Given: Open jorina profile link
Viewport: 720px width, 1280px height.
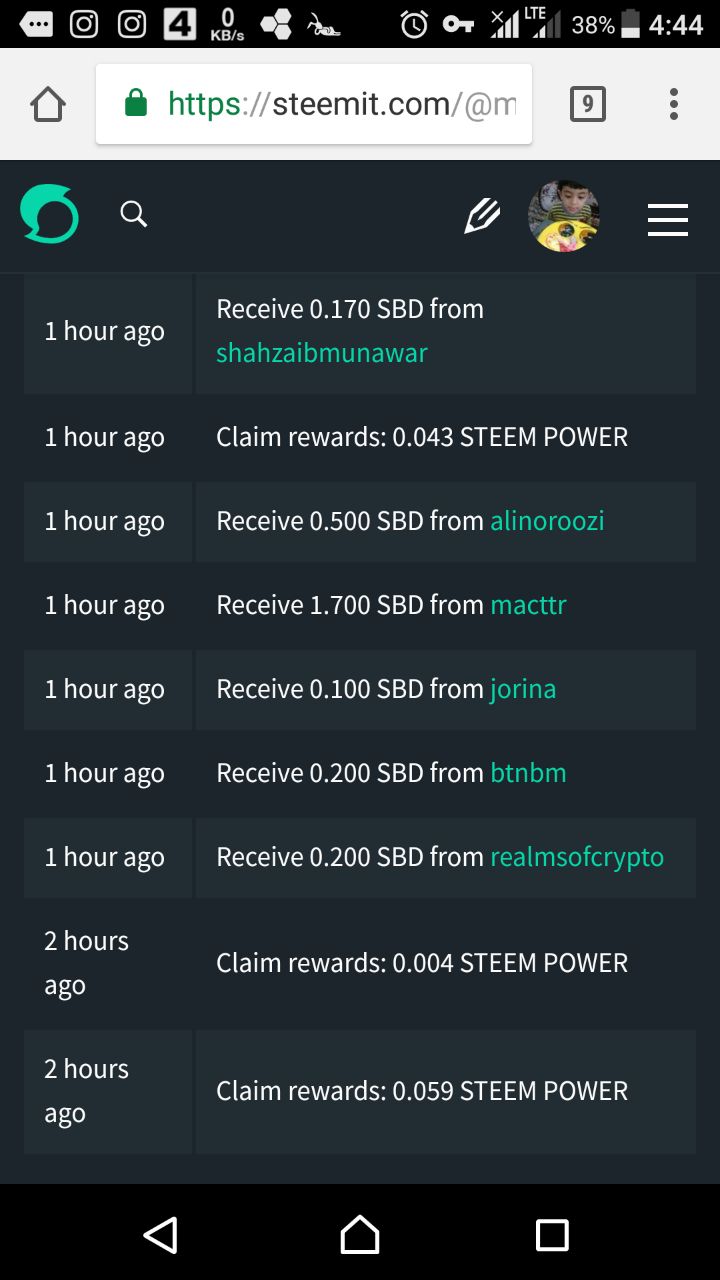Looking at the screenshot, I should click(x=523, y=690).
